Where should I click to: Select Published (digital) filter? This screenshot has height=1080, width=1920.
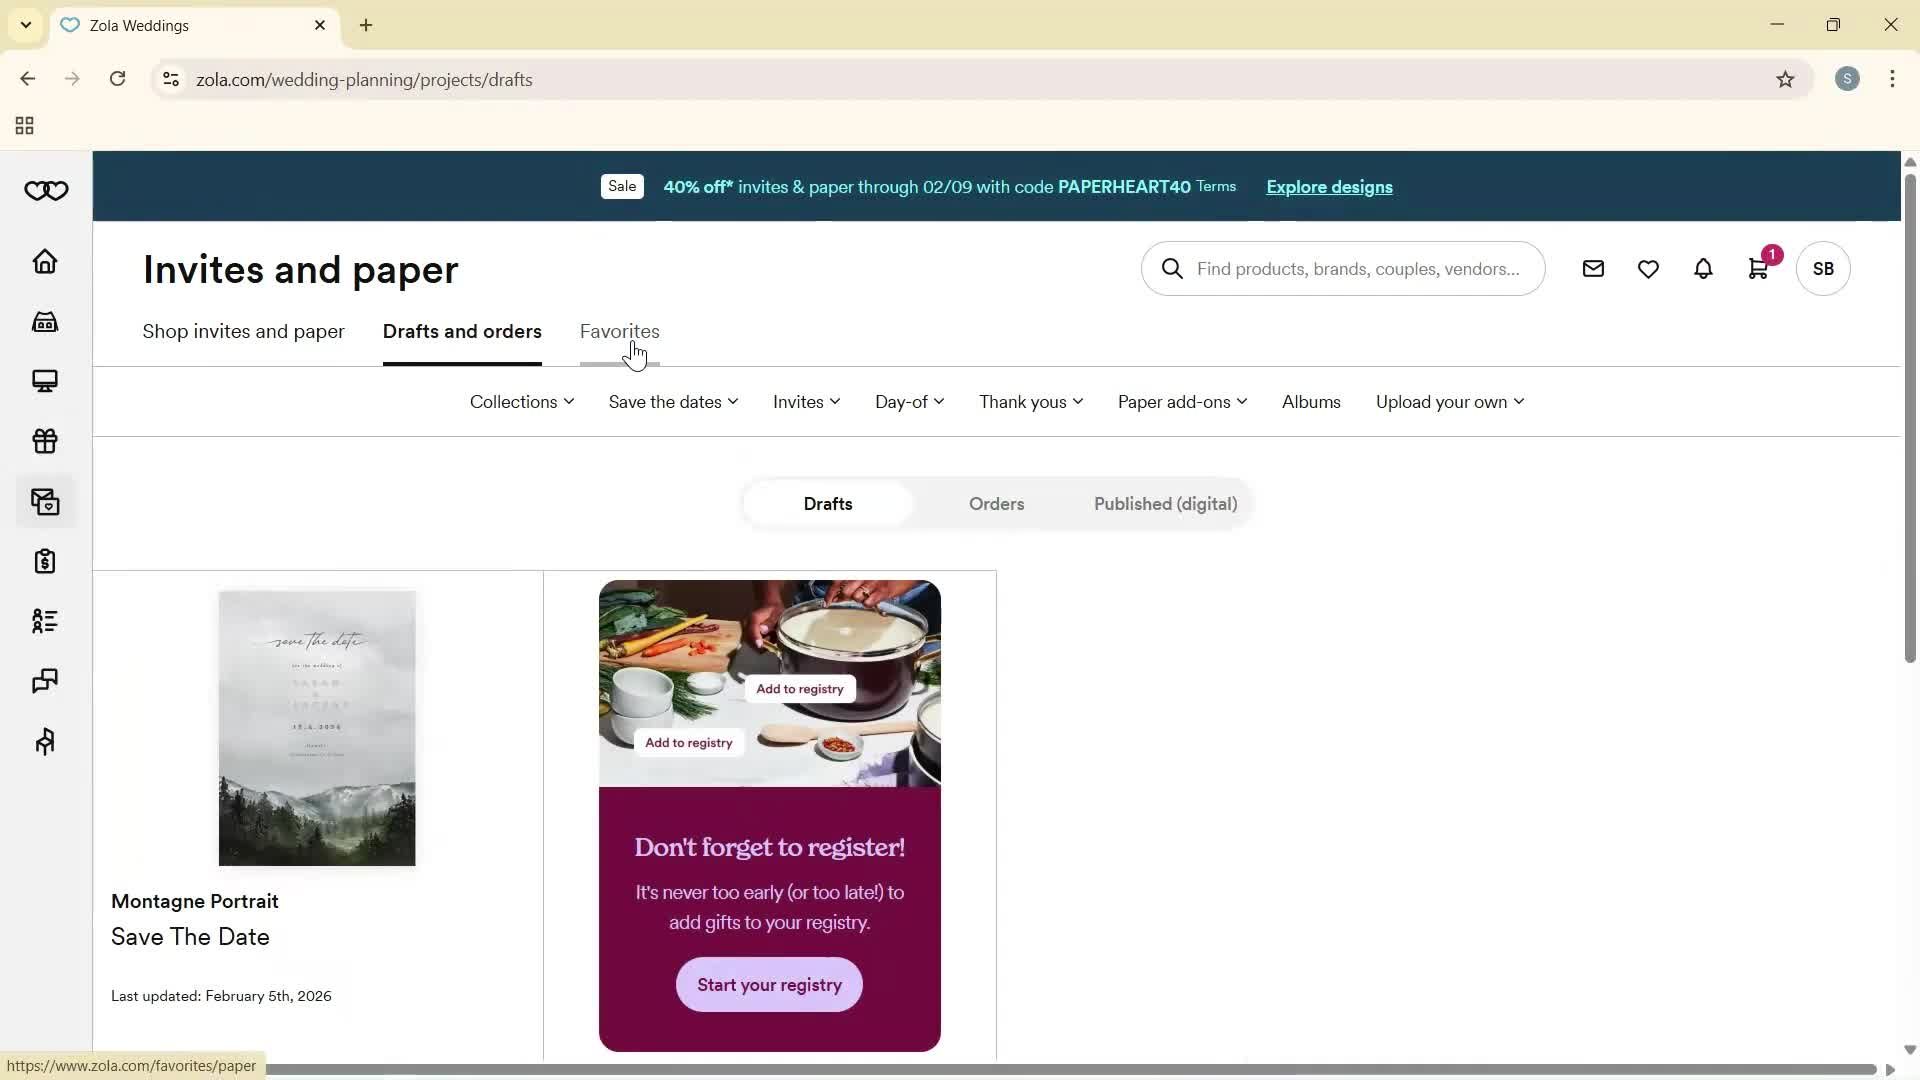(x=1164, y=503)
